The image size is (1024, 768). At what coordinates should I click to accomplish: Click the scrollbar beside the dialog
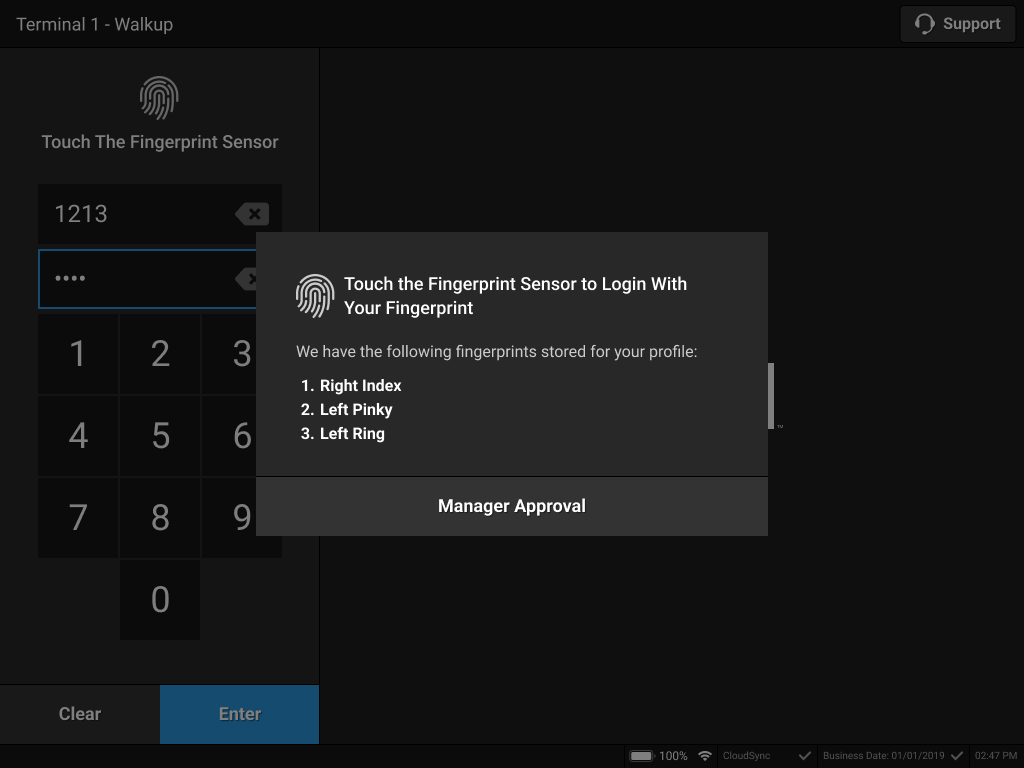770,394
